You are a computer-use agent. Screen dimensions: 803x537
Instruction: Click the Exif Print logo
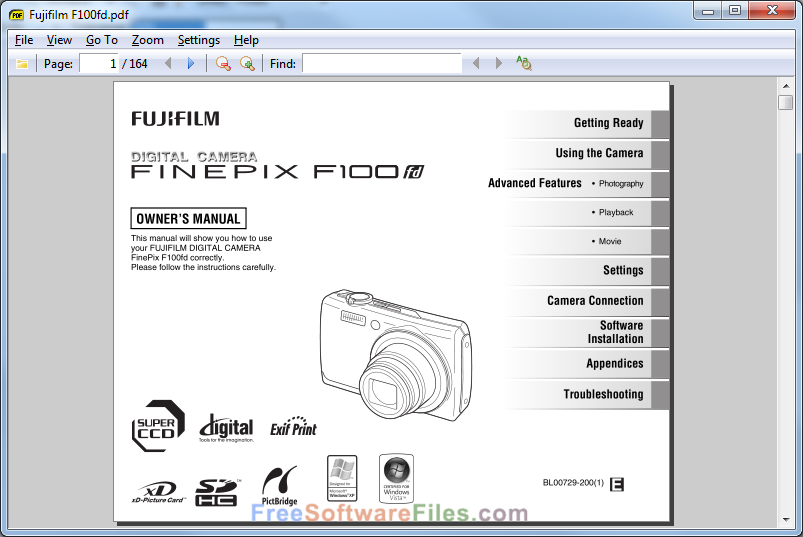click(293, 426)
